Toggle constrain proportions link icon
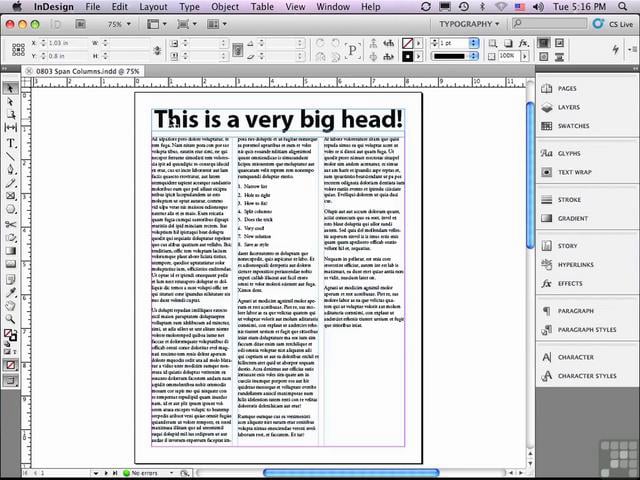Image resolution: width=640 pixels, height=480 pixels. coord(157,50)
